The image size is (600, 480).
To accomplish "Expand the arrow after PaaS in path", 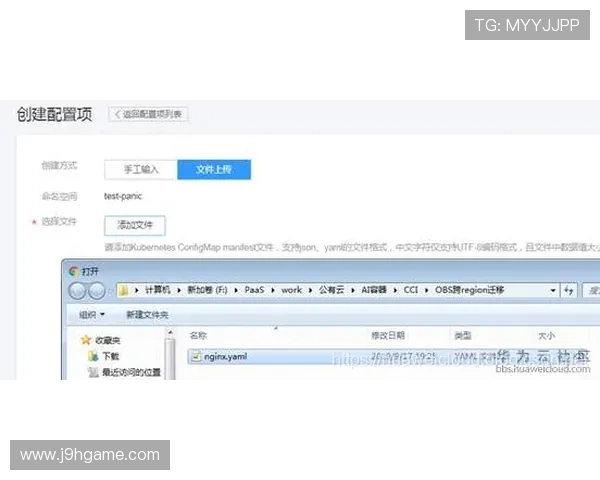I will (x=273, y=291).
